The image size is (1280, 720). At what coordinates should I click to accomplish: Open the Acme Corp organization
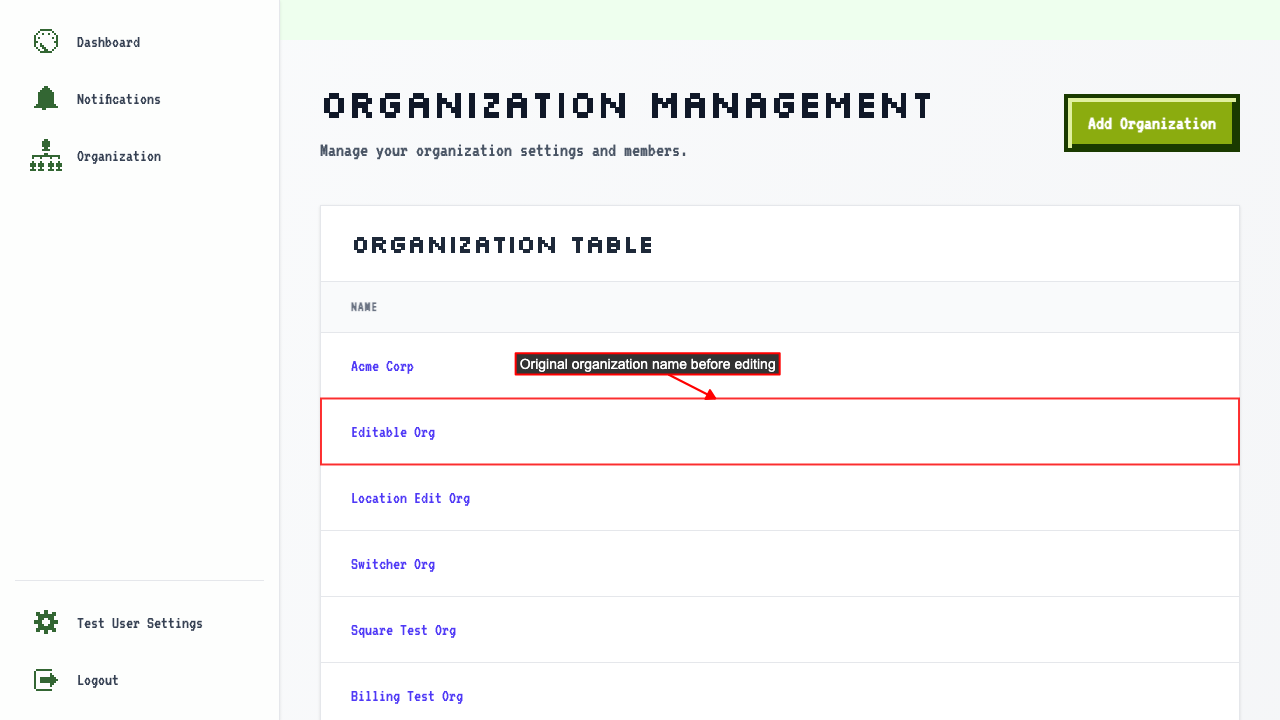click(x=382, y=366)
